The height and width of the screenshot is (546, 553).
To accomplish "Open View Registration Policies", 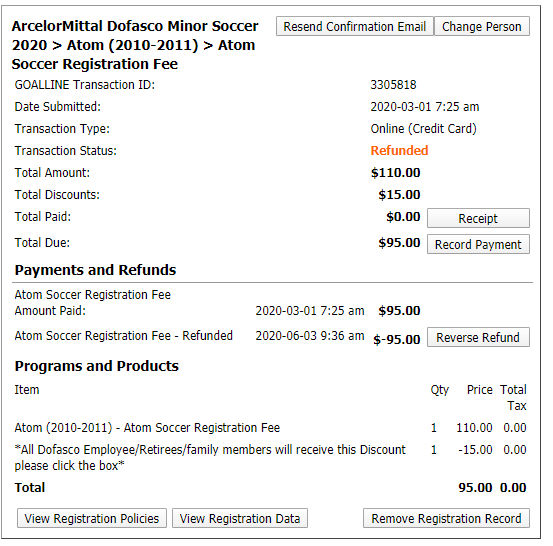I will 92,518.
